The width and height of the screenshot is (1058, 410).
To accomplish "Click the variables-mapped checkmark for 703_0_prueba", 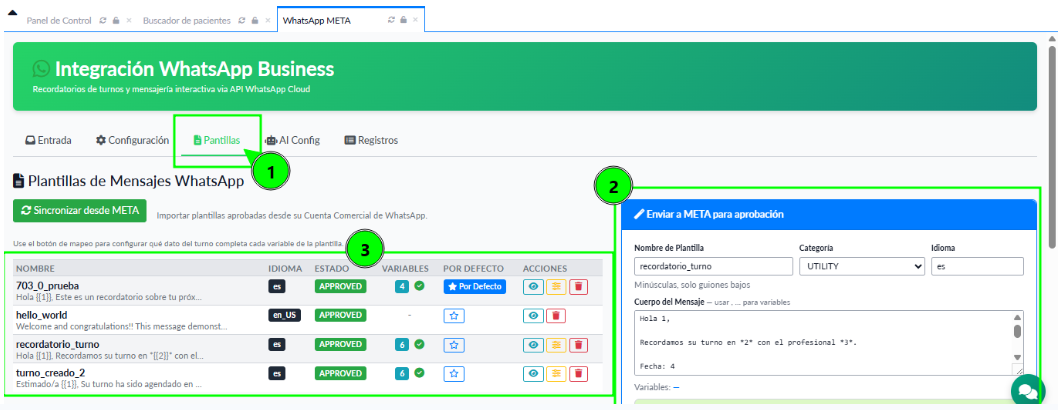I will coord(419,286).
